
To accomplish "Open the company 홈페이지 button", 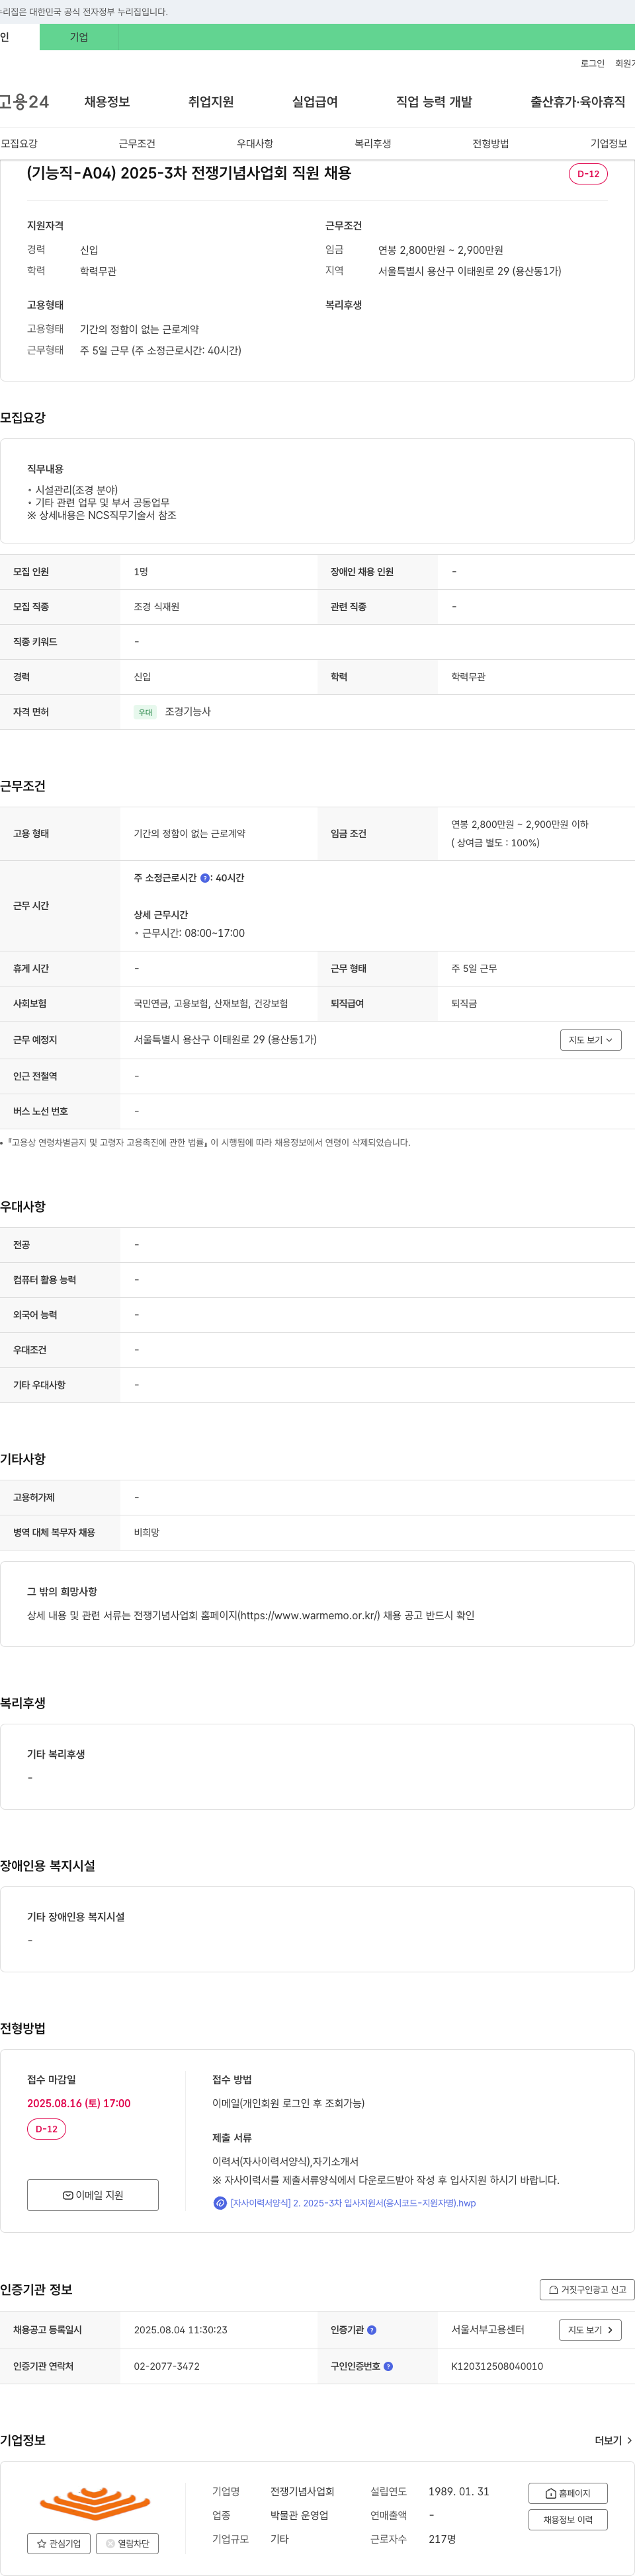I will [568, 2493].
